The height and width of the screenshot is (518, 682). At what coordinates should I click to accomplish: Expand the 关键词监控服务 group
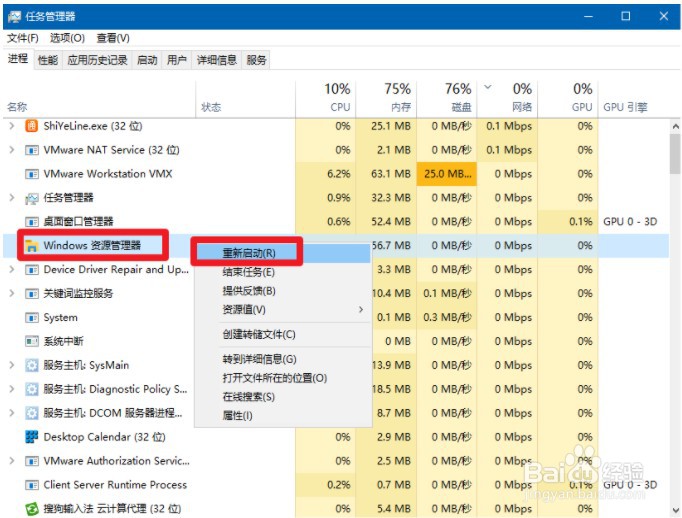click(x=12, y=294)
